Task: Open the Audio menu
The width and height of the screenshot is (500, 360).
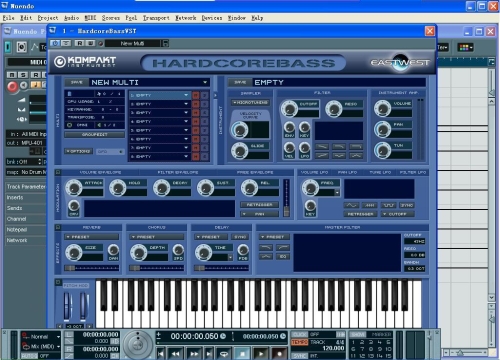Action: 71,18
